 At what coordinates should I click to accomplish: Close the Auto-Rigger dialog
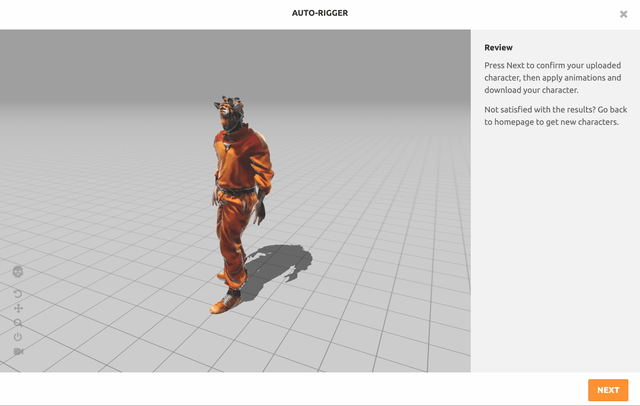(x=624, y=15)
